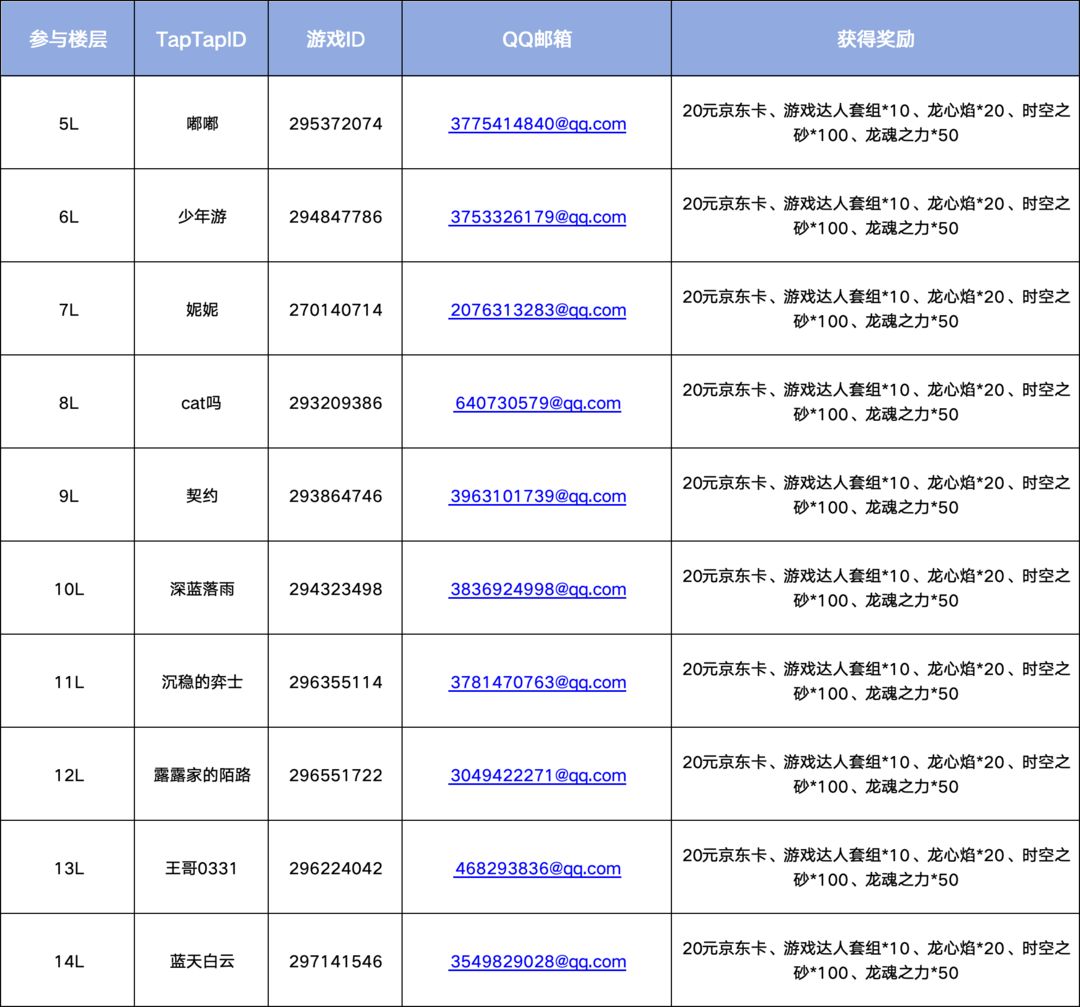The image size is (1080, 1007).
Task: Select the reward cell in row 9L
Action: pos(875,495)
